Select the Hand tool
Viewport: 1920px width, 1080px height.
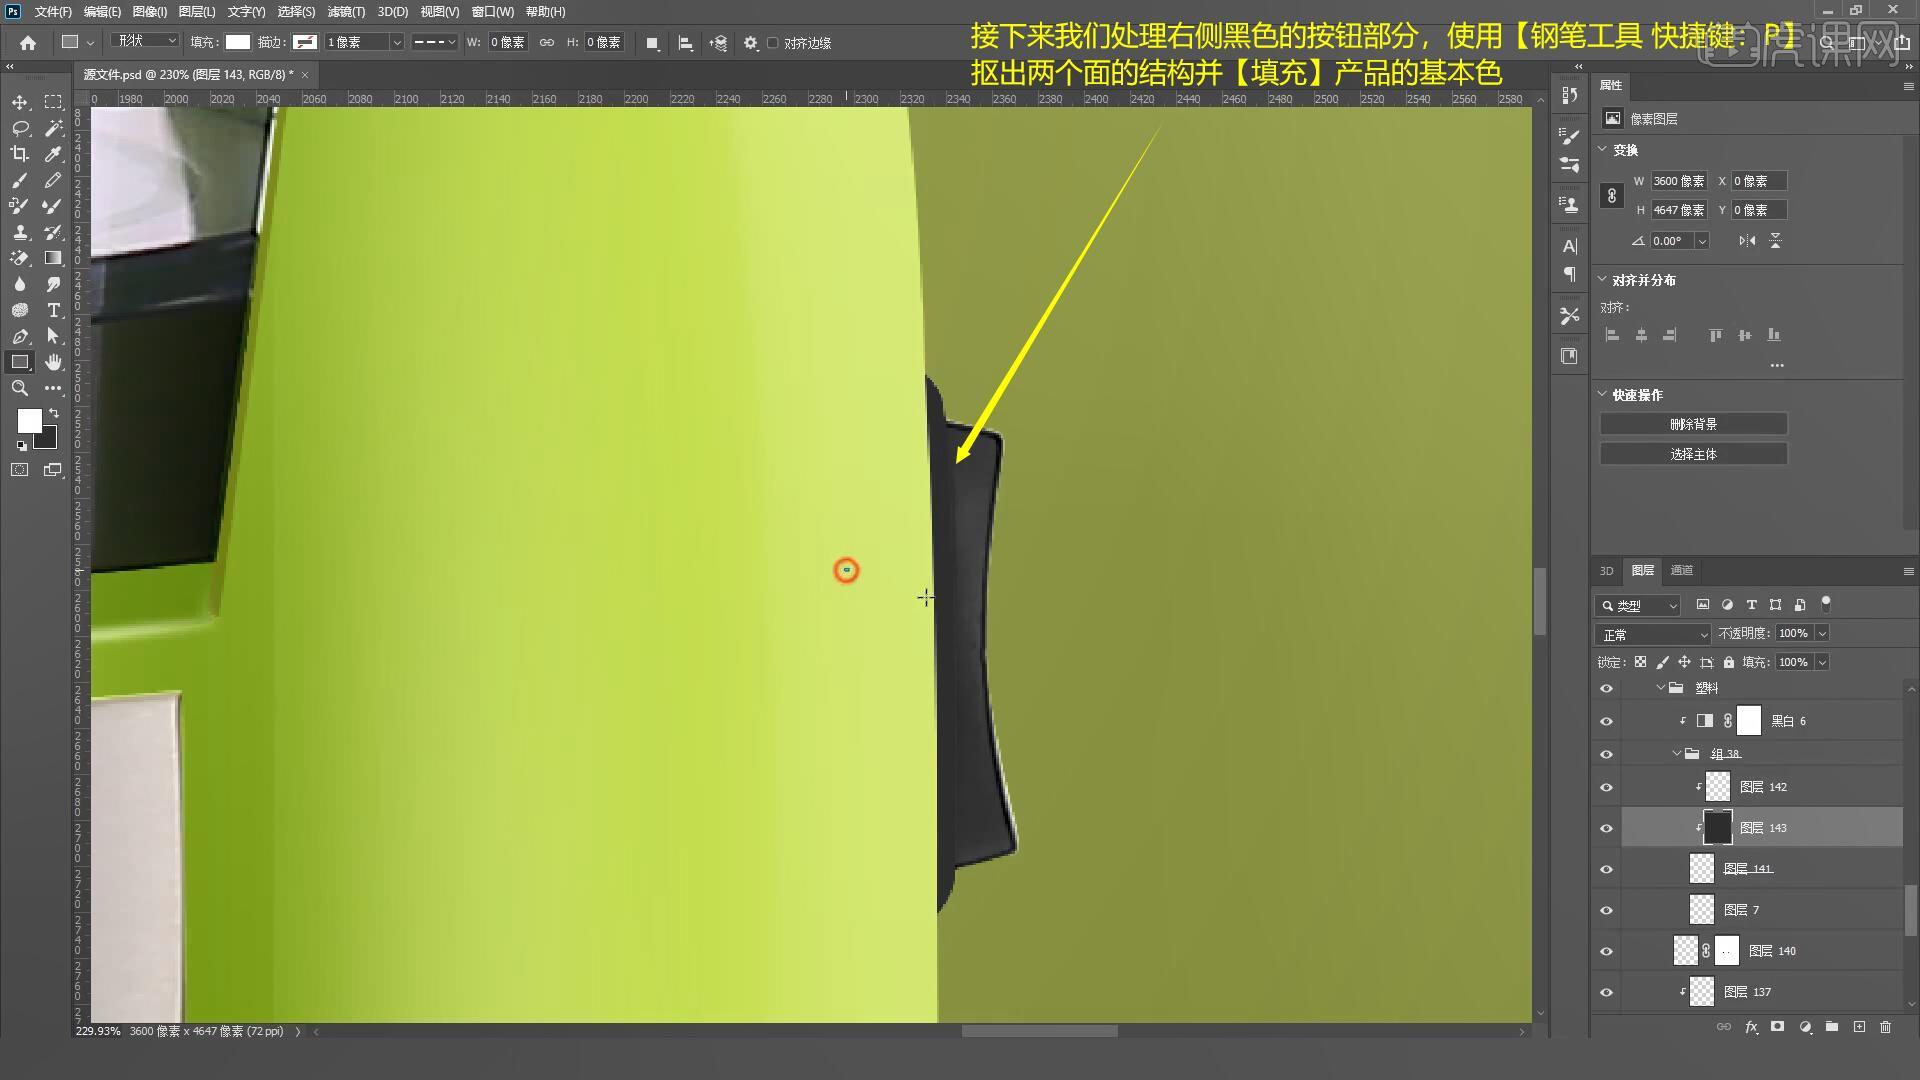pyautogui.click(x=53, y=362)
